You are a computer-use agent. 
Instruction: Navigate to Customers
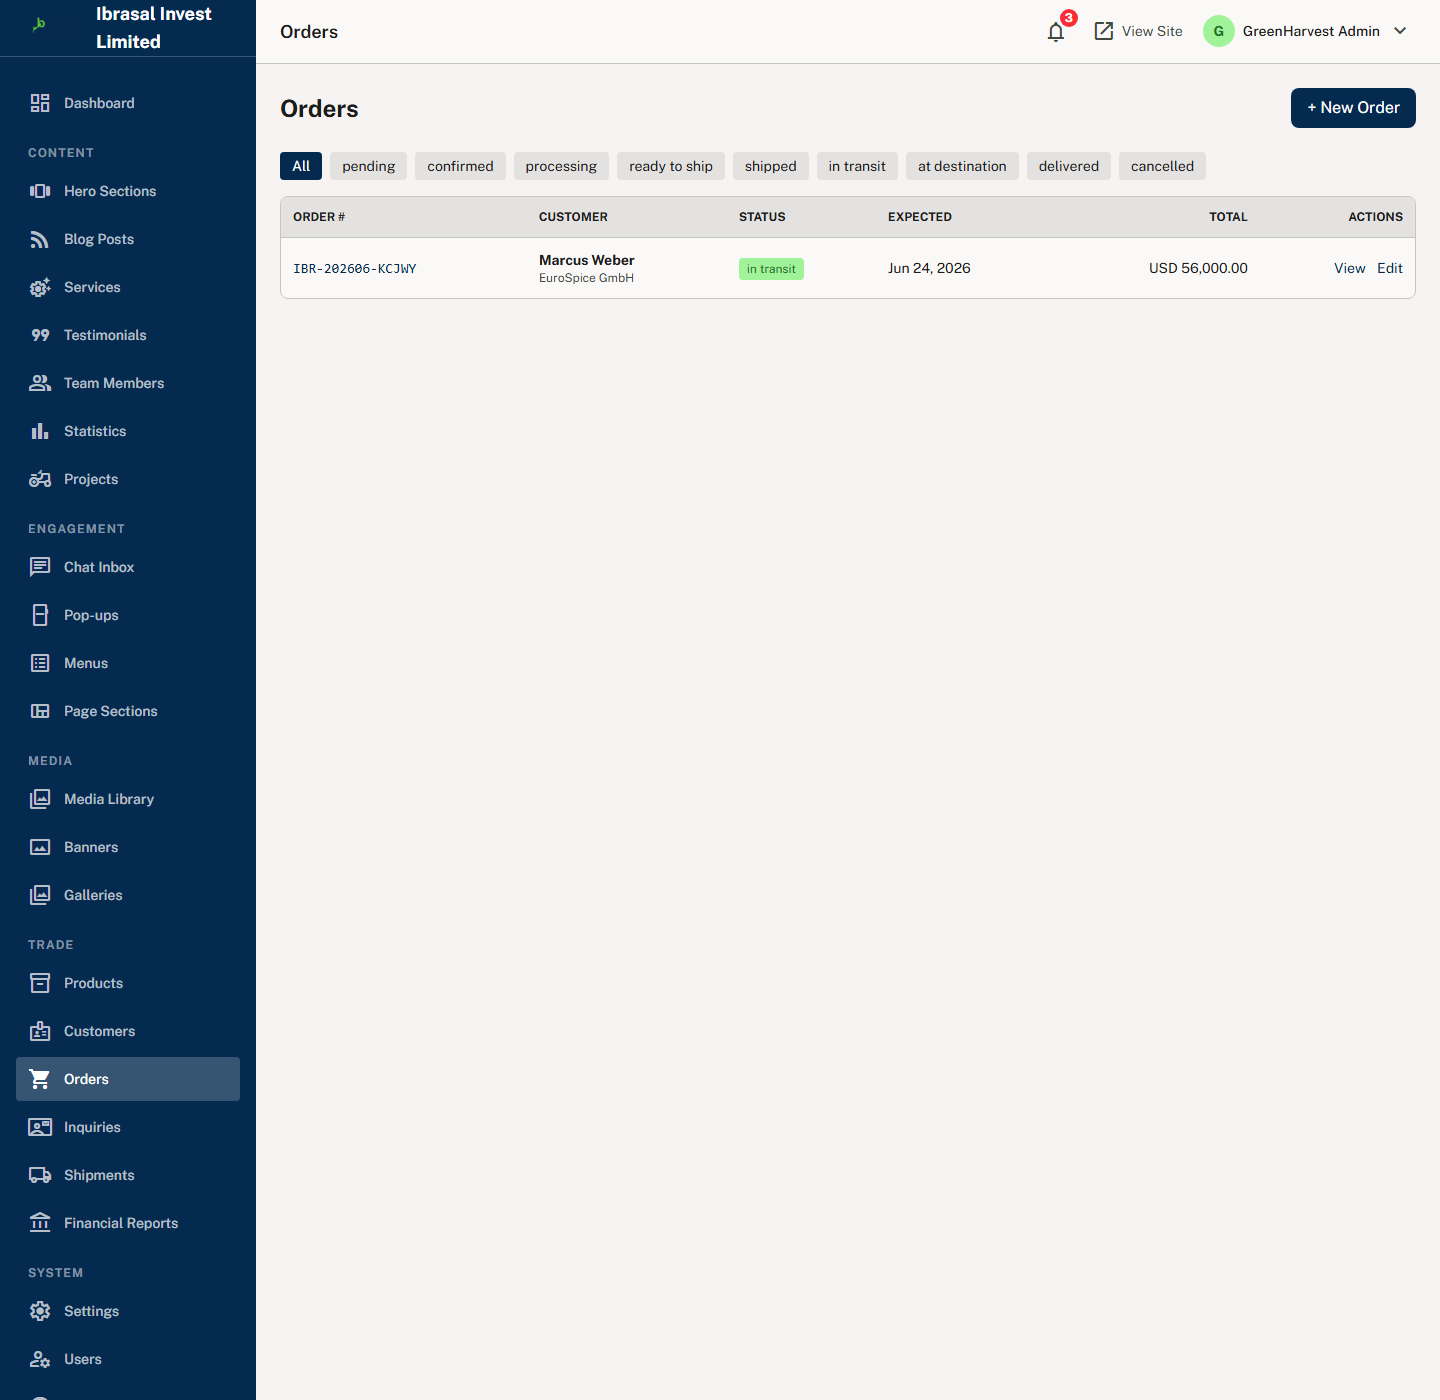pyautogui.click(x=128, y=1031)
